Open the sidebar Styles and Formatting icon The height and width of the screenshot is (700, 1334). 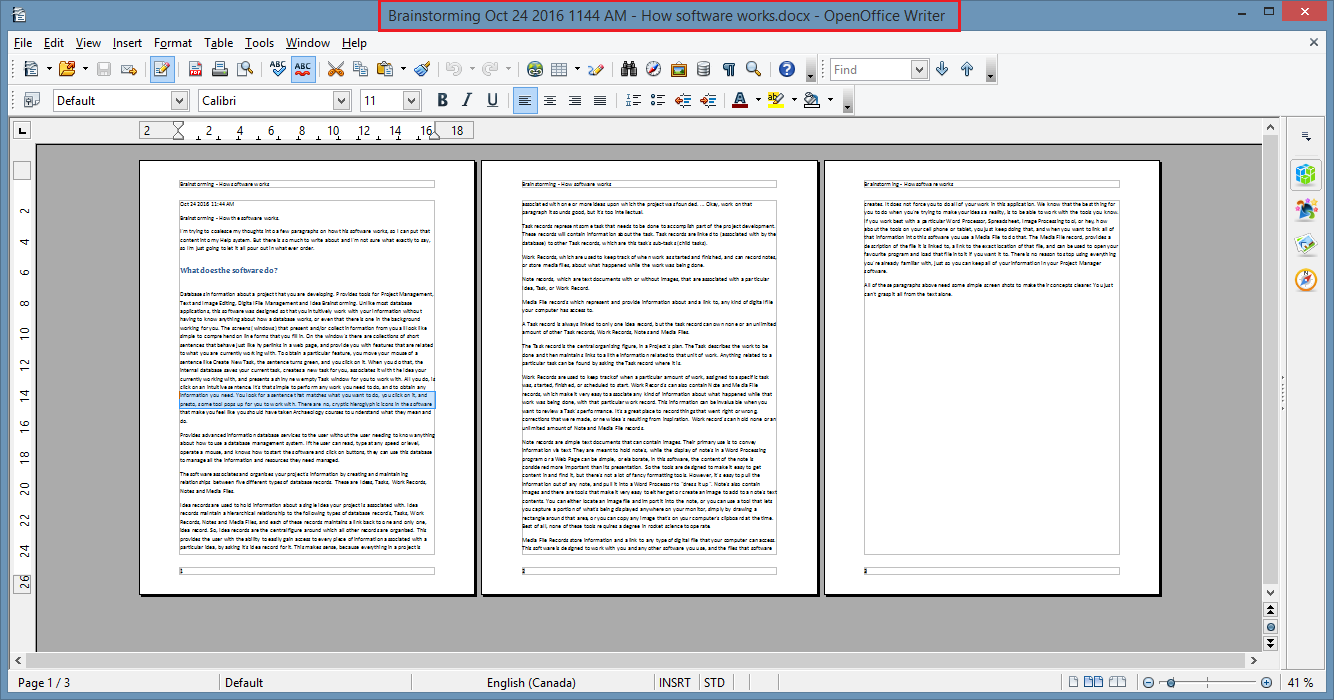[1305, 209]
